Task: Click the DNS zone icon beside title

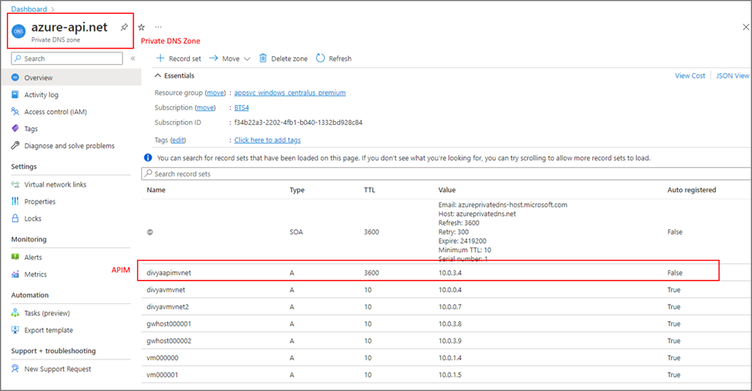Action: click(x=18, y=32)
